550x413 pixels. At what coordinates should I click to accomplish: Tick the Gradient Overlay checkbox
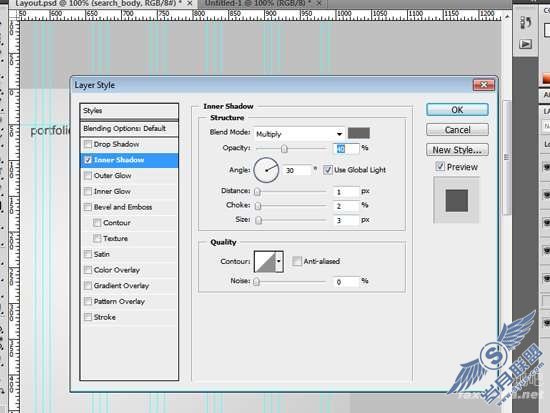click(x=88, y=286)
